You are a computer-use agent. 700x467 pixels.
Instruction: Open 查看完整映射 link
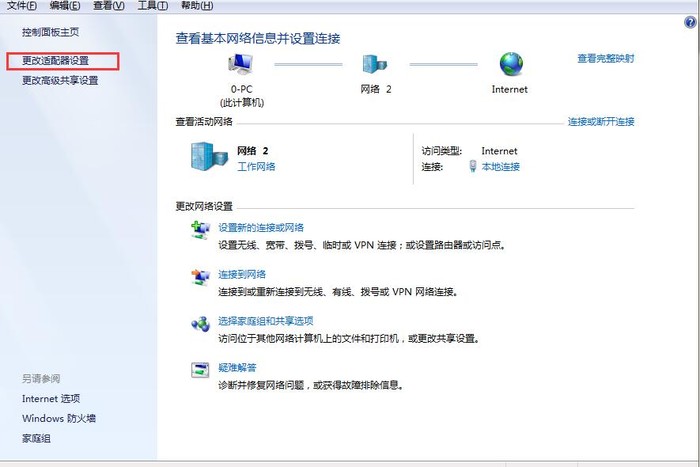point(606,58)
